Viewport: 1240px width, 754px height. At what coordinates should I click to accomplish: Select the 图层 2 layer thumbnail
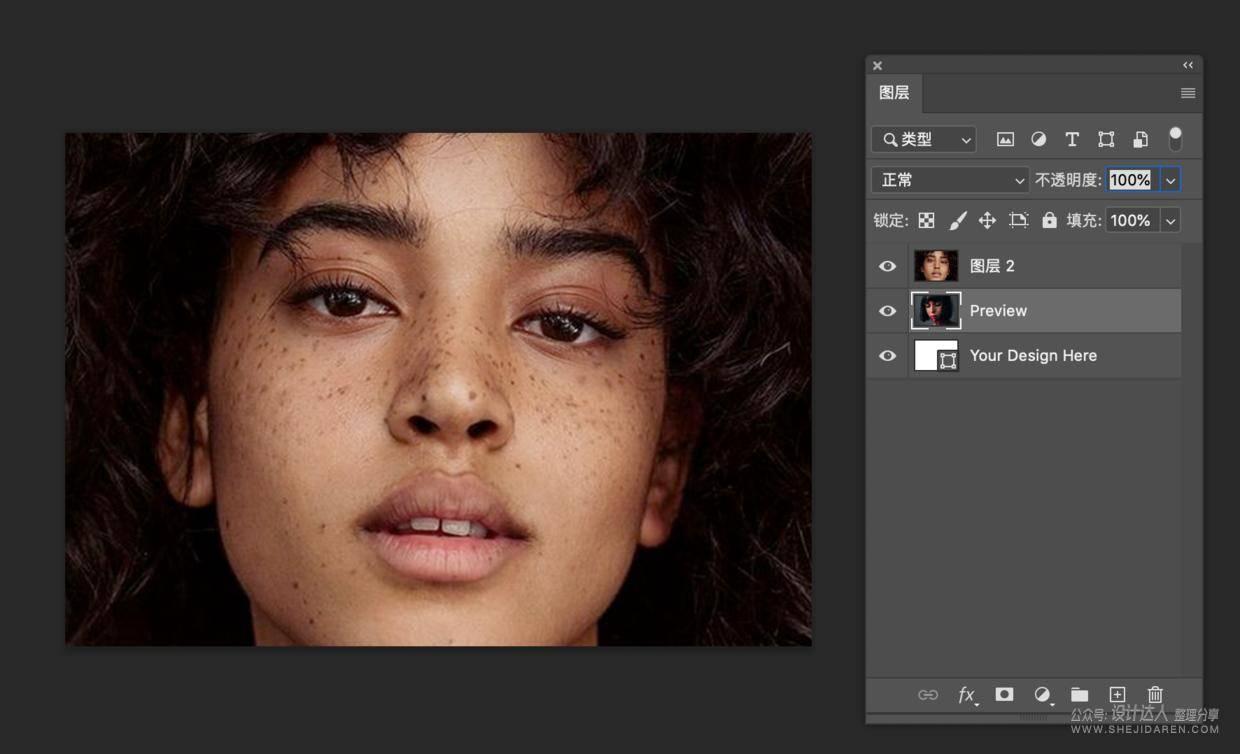click(936, 266)
